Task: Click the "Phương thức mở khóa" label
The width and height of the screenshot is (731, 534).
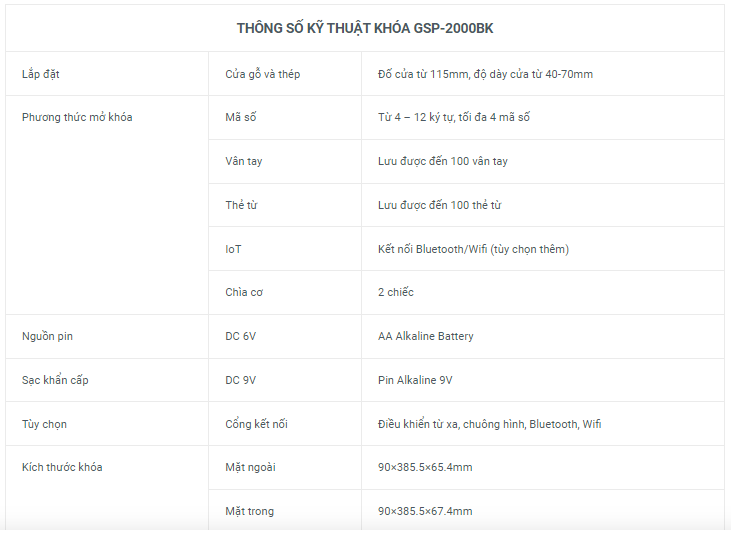Action: click(x=77, y=118)
